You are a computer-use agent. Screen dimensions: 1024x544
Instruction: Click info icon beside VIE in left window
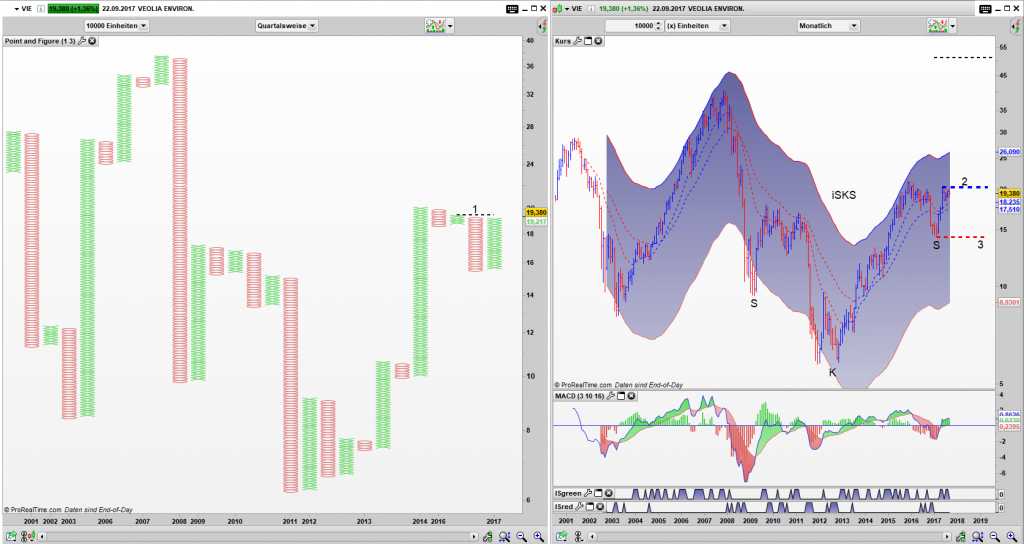(x=40, y=8)
